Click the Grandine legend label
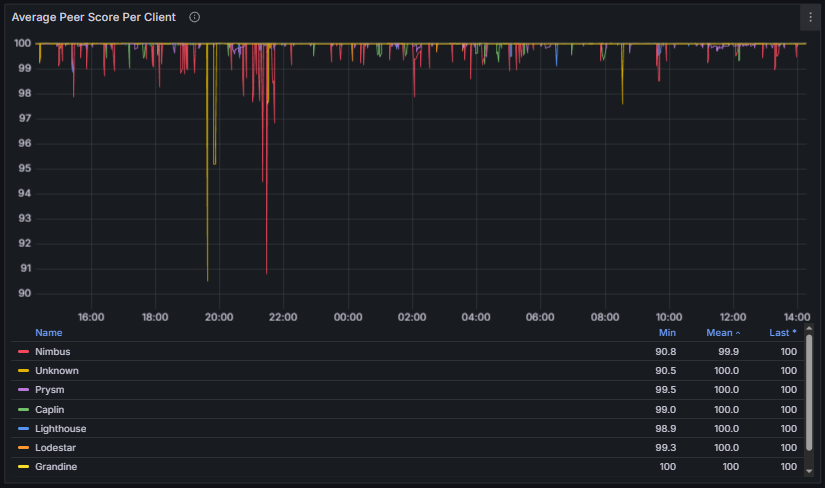The image size is (825, 488). (x=56, y=466)
